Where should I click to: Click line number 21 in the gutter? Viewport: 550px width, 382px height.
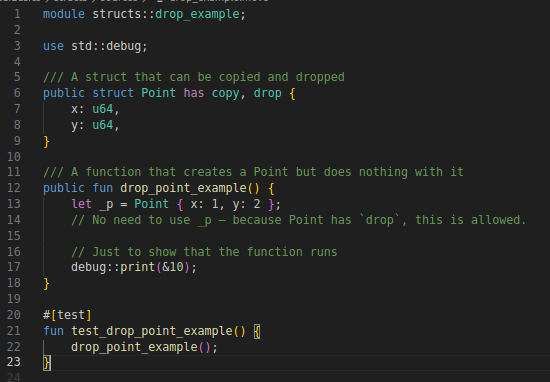click(x=14, y=331)
